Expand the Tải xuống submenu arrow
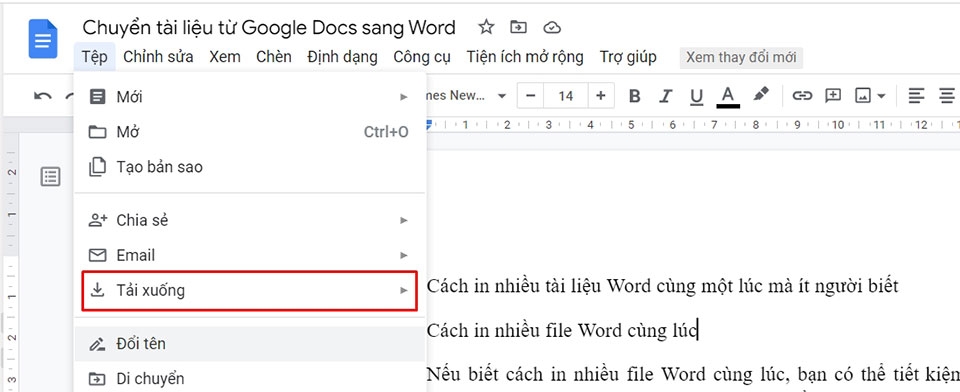960x392 pixels. point(403,290)
